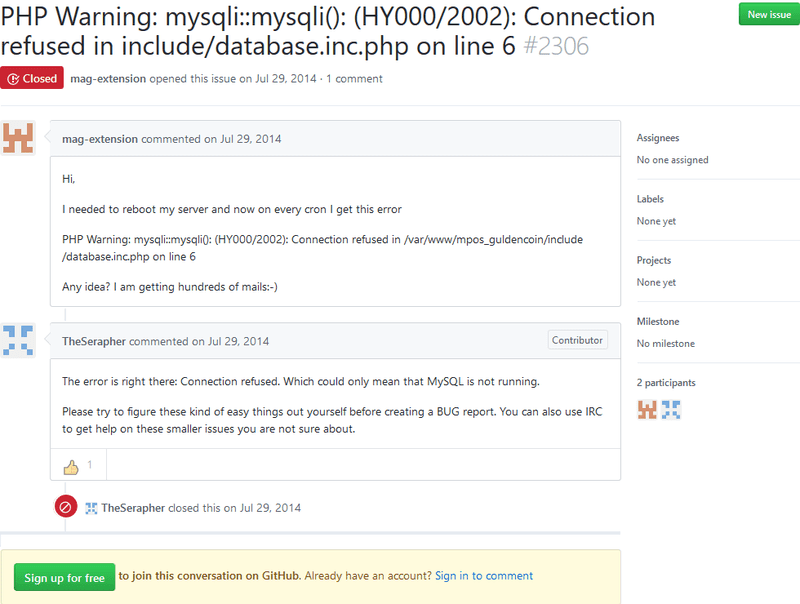Click the Sign up for free button
The width and height of the screenshot is (800, 604).
[x=64, y=577]
